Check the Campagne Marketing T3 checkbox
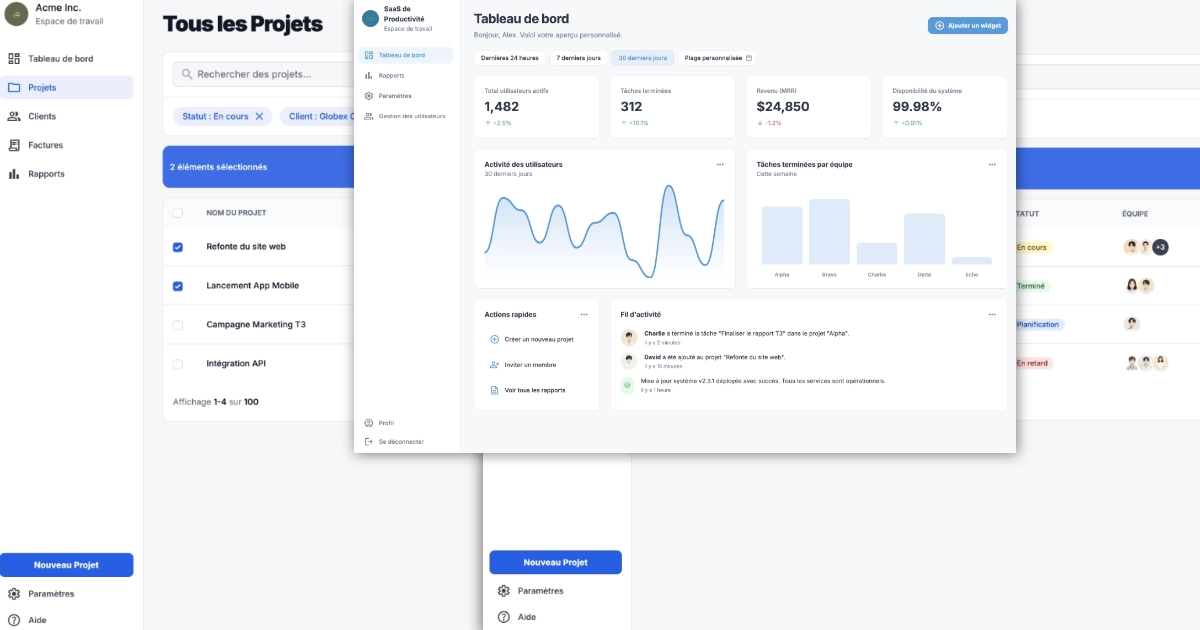Viewport: 1200px width, 630px height. 178,325
